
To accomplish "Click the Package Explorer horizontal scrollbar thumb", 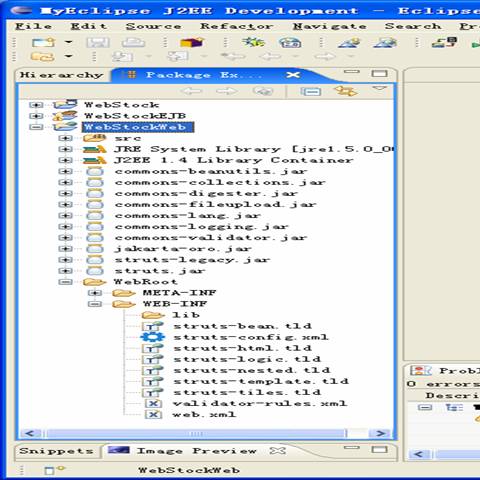I will (x=196, y=434).
